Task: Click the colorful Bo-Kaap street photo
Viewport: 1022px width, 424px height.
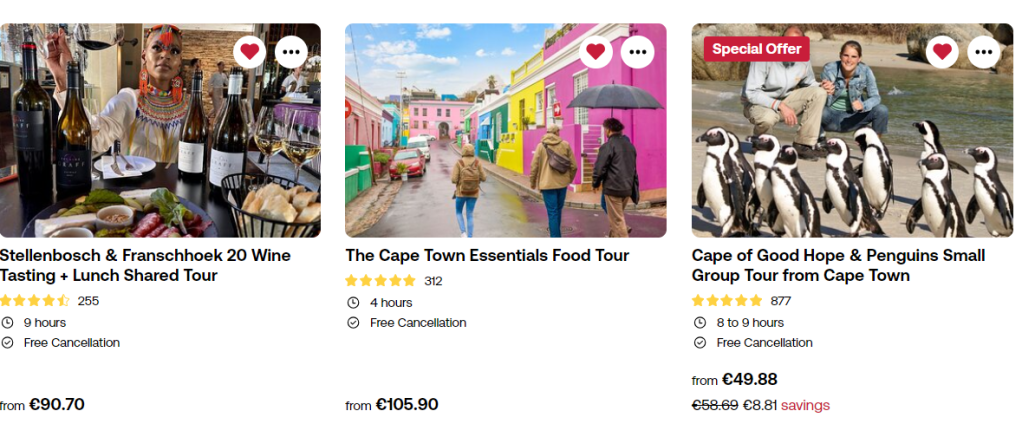Action: tap(505, 140)
